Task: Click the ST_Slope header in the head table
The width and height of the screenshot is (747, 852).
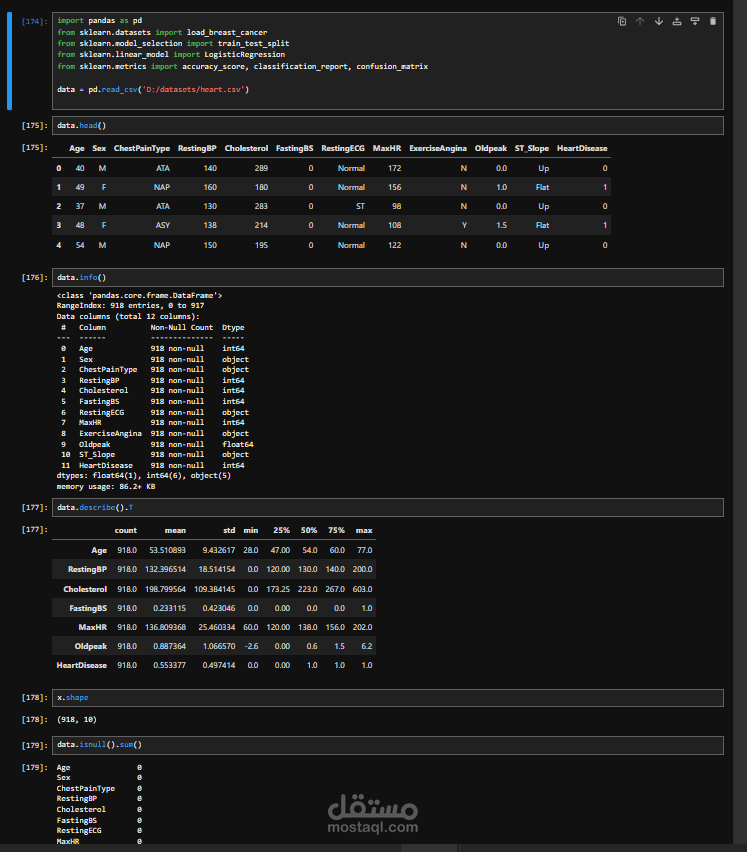Action: click(x=532, y=148)
